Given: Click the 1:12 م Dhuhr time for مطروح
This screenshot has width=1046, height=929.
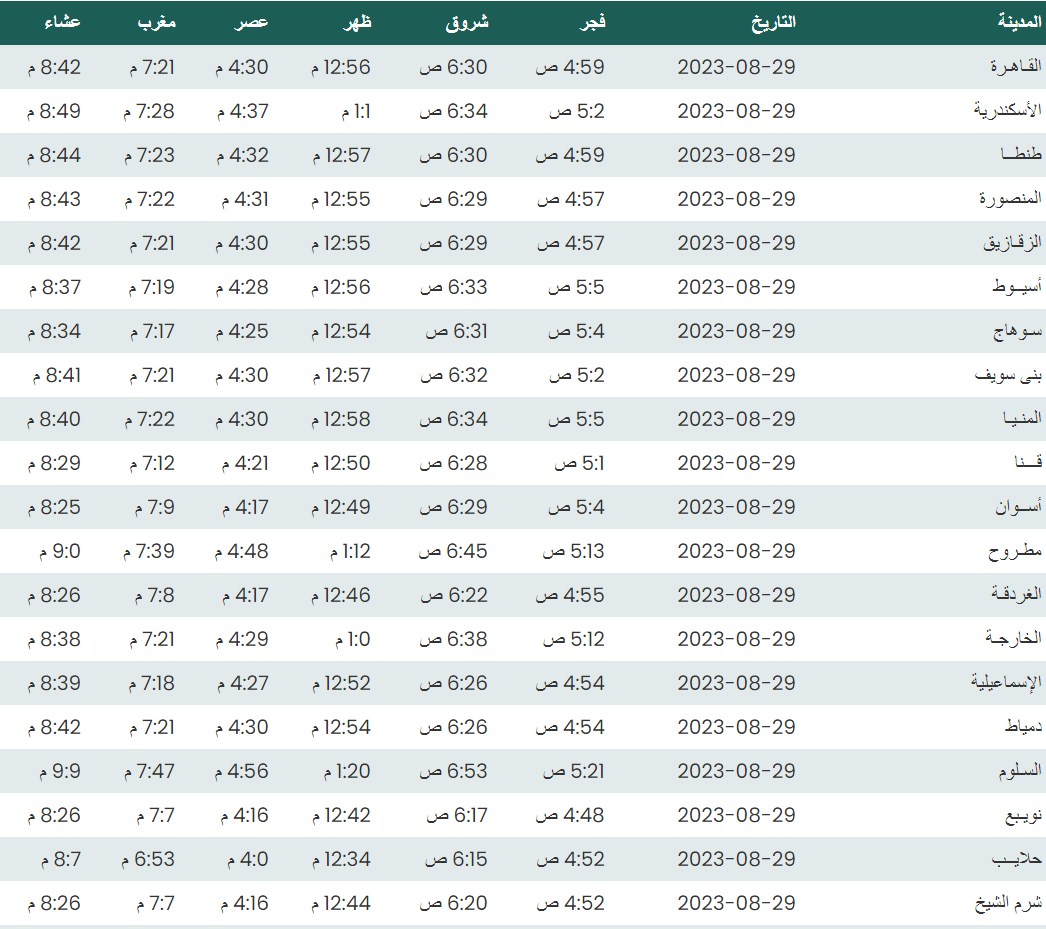Looking at the screenshot, I should coord(350,551).
